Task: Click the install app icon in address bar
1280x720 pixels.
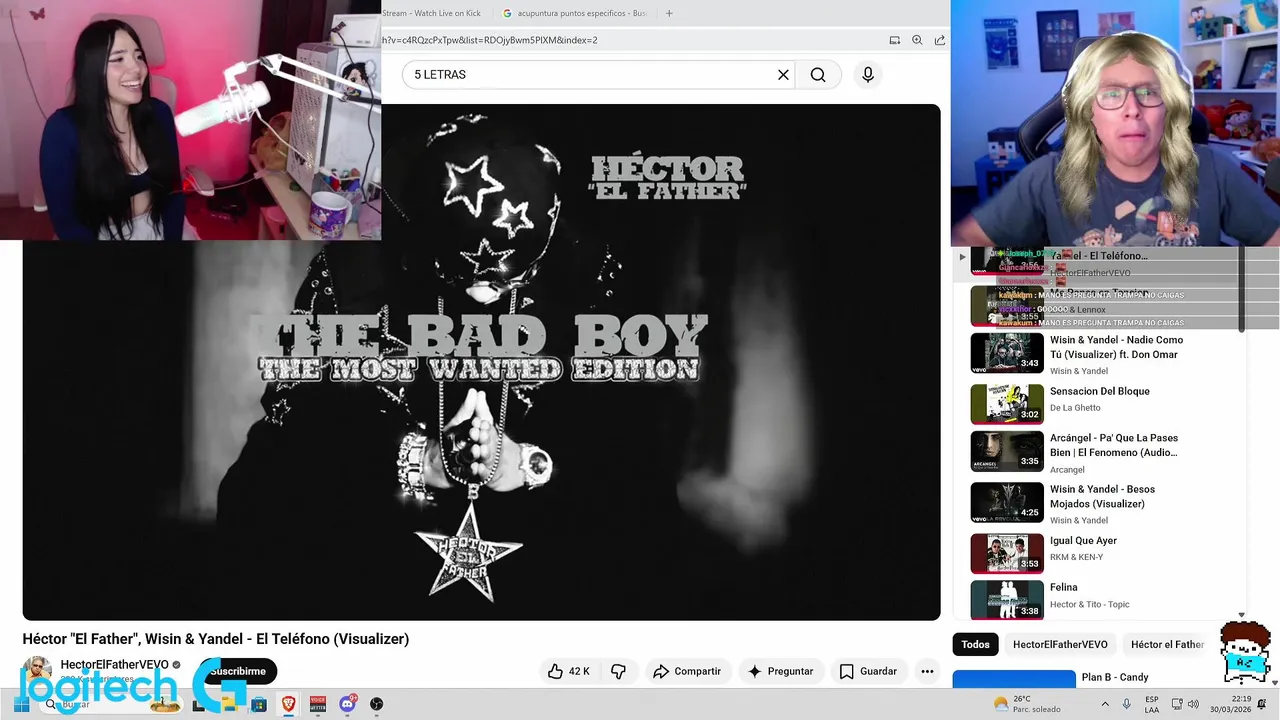Action: coord(894,40)
